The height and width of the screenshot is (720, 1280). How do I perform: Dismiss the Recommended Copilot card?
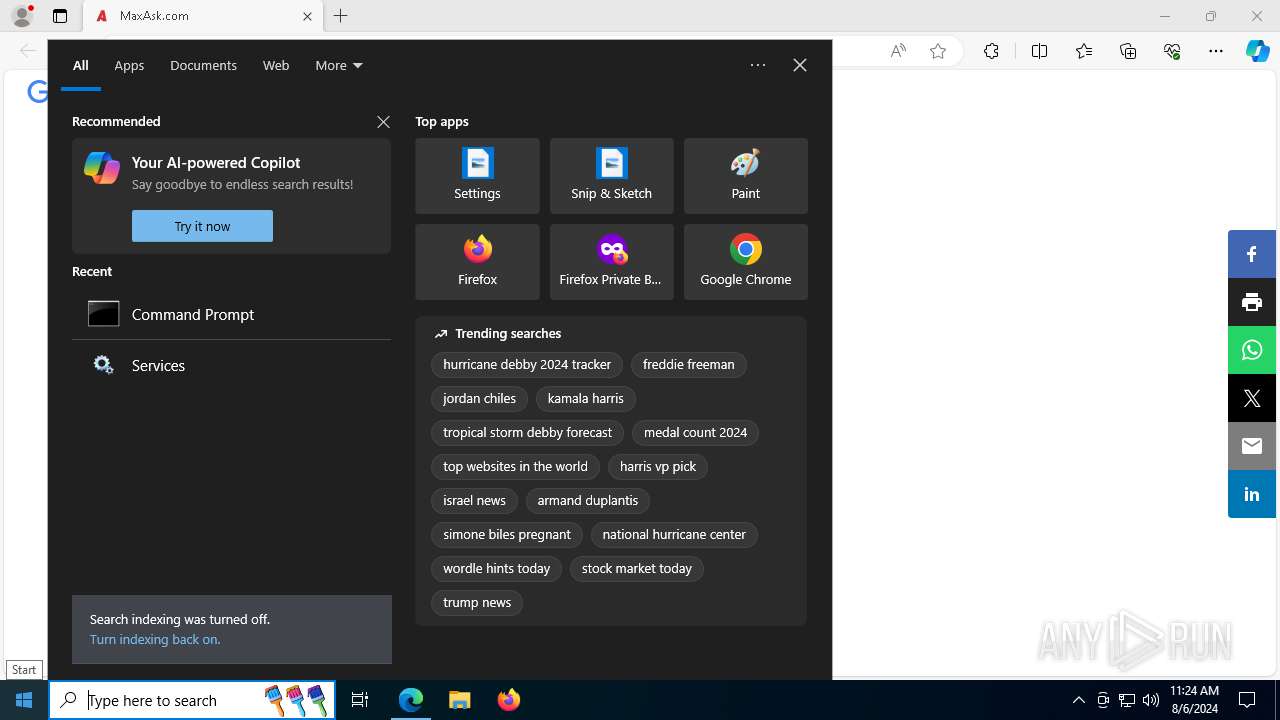tap(383, 121)
